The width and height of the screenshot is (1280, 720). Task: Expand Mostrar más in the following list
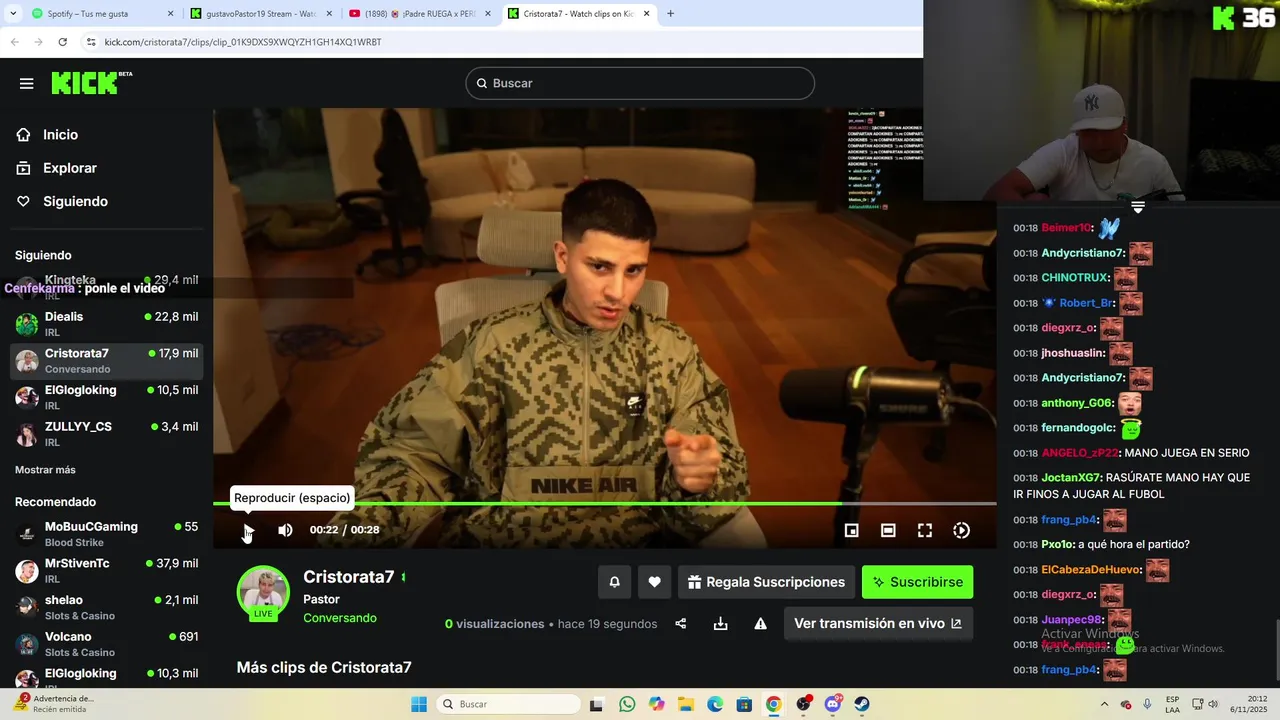click(x=45, y=470)
